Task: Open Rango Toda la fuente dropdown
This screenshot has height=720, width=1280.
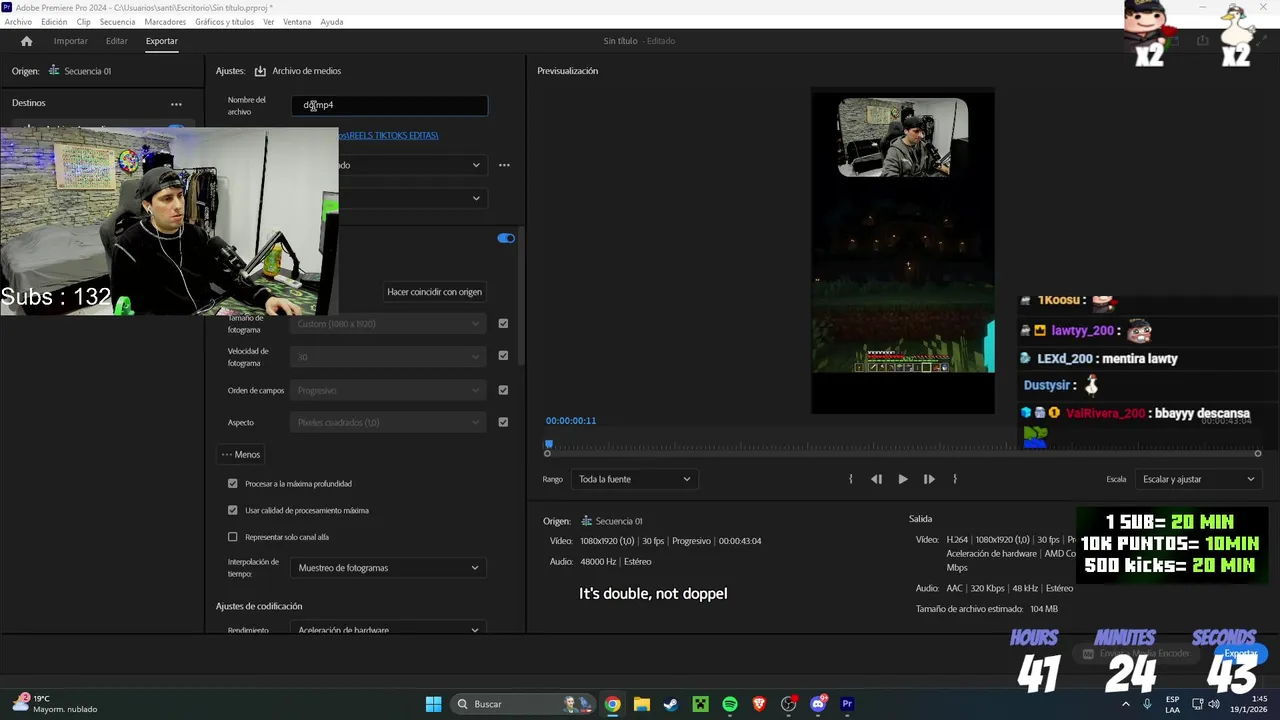Action: pyautogui.click(x=634, y=479)
